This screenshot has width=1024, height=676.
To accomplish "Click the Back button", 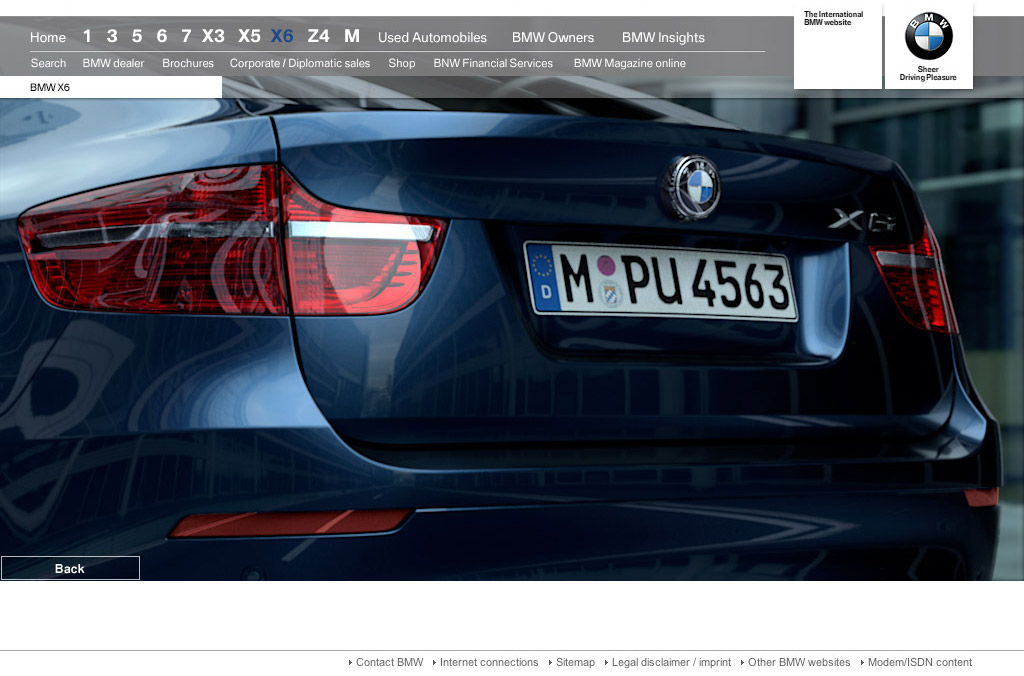I will click(71, 568).
